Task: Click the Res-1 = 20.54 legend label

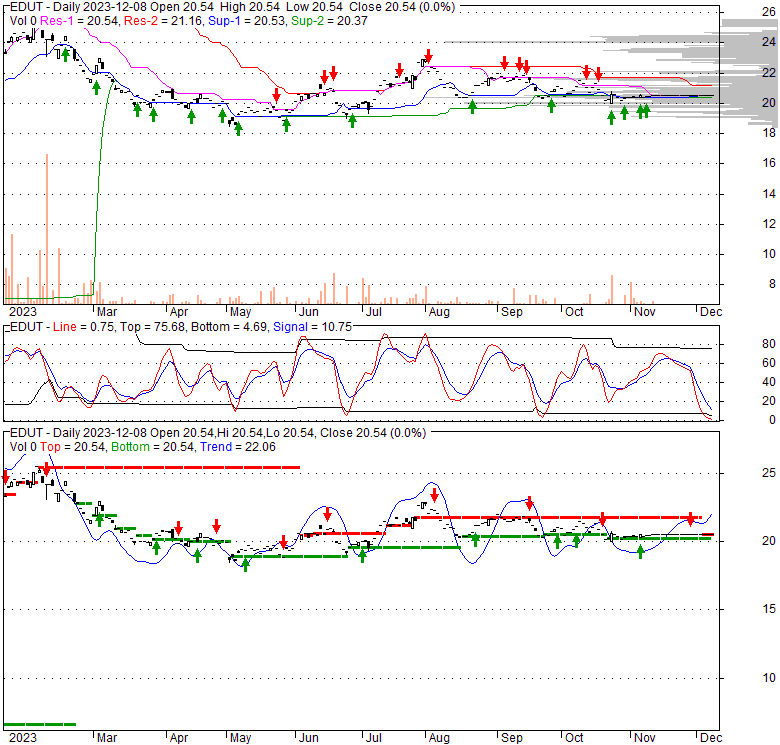Action: (x=79, y=21)
